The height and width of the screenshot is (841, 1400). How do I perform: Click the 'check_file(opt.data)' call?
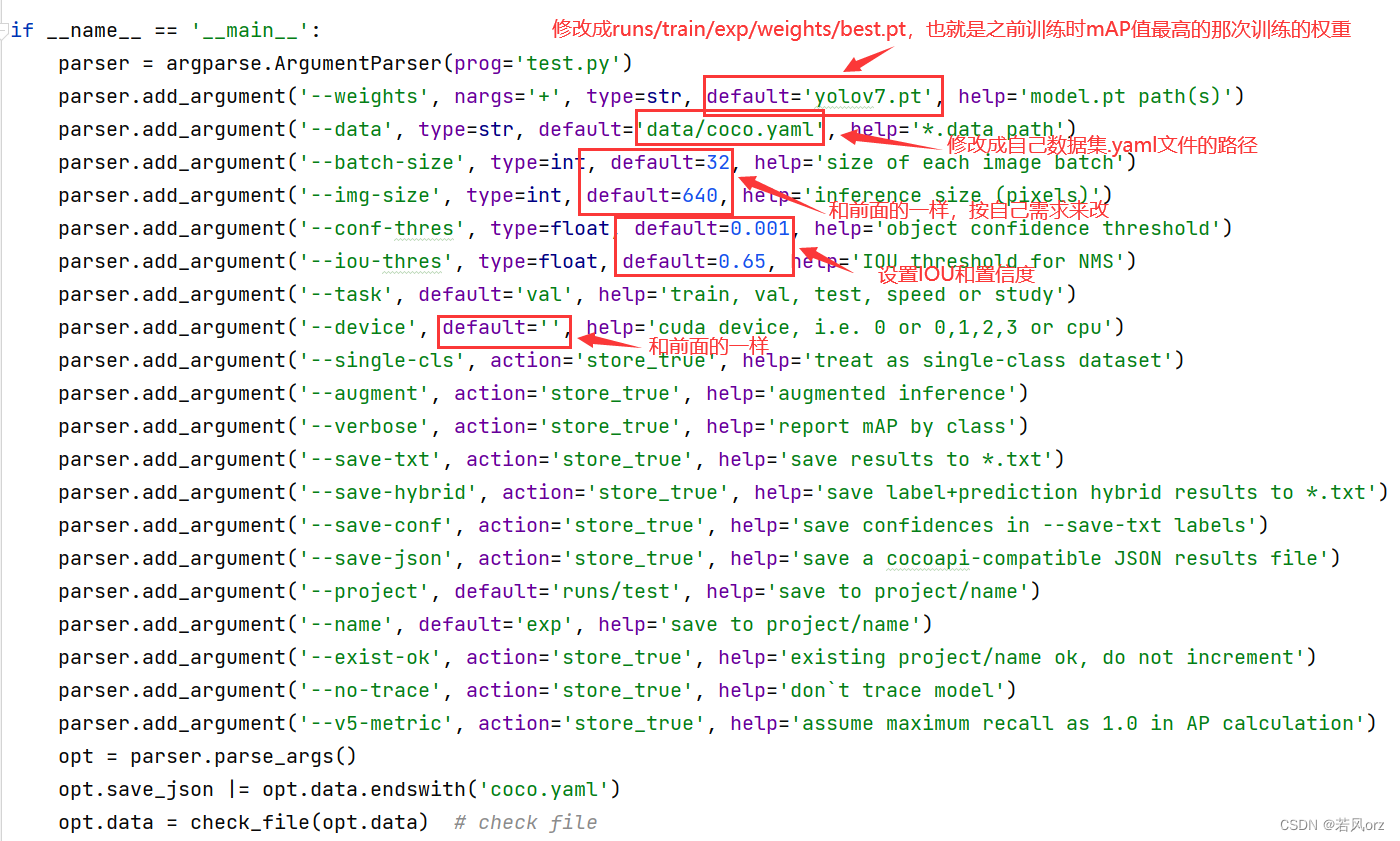click(x=309, y=822)
